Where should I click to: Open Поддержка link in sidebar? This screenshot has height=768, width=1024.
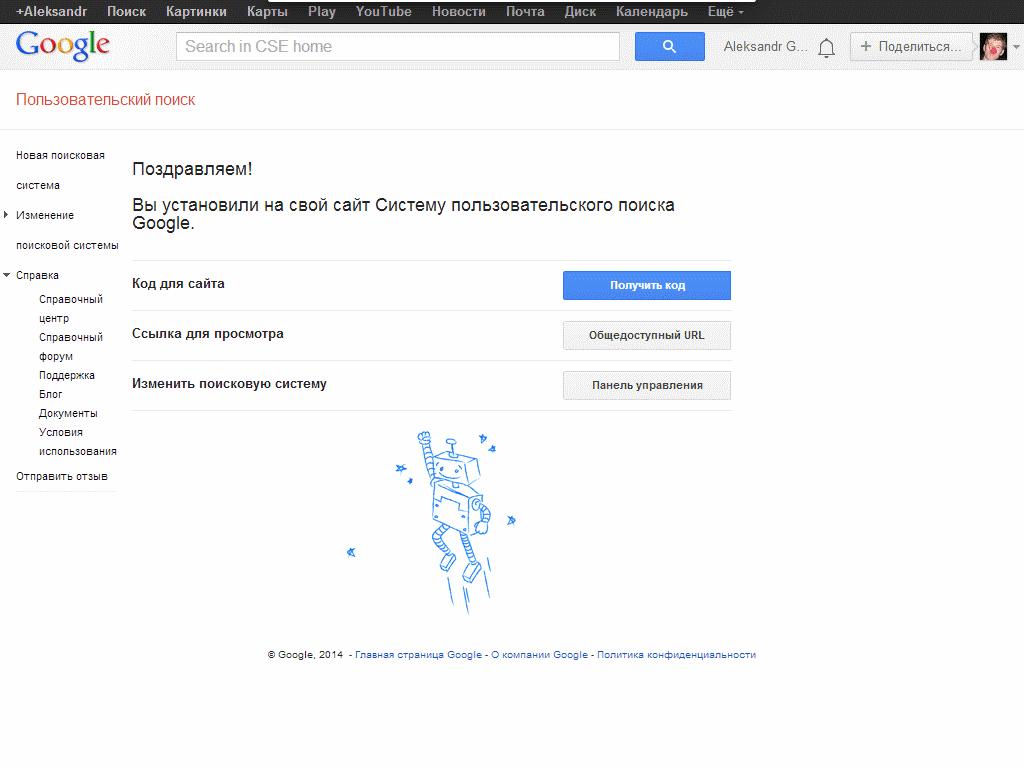pos(67,376)
